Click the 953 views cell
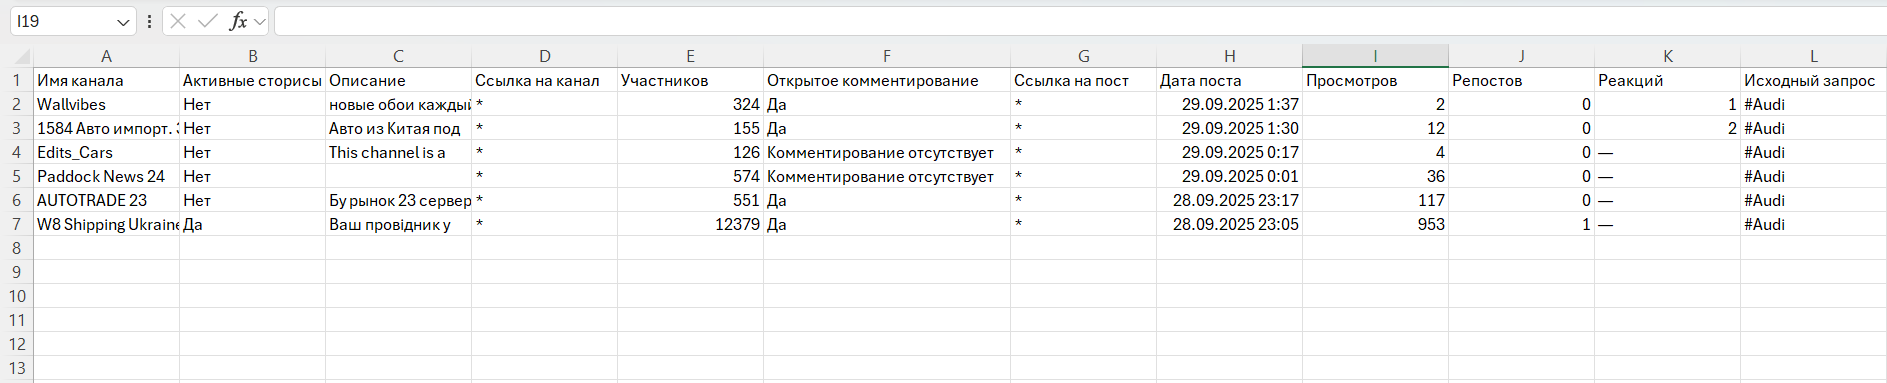Screen dimensions: 1887x383 (x=1375, y=224)
